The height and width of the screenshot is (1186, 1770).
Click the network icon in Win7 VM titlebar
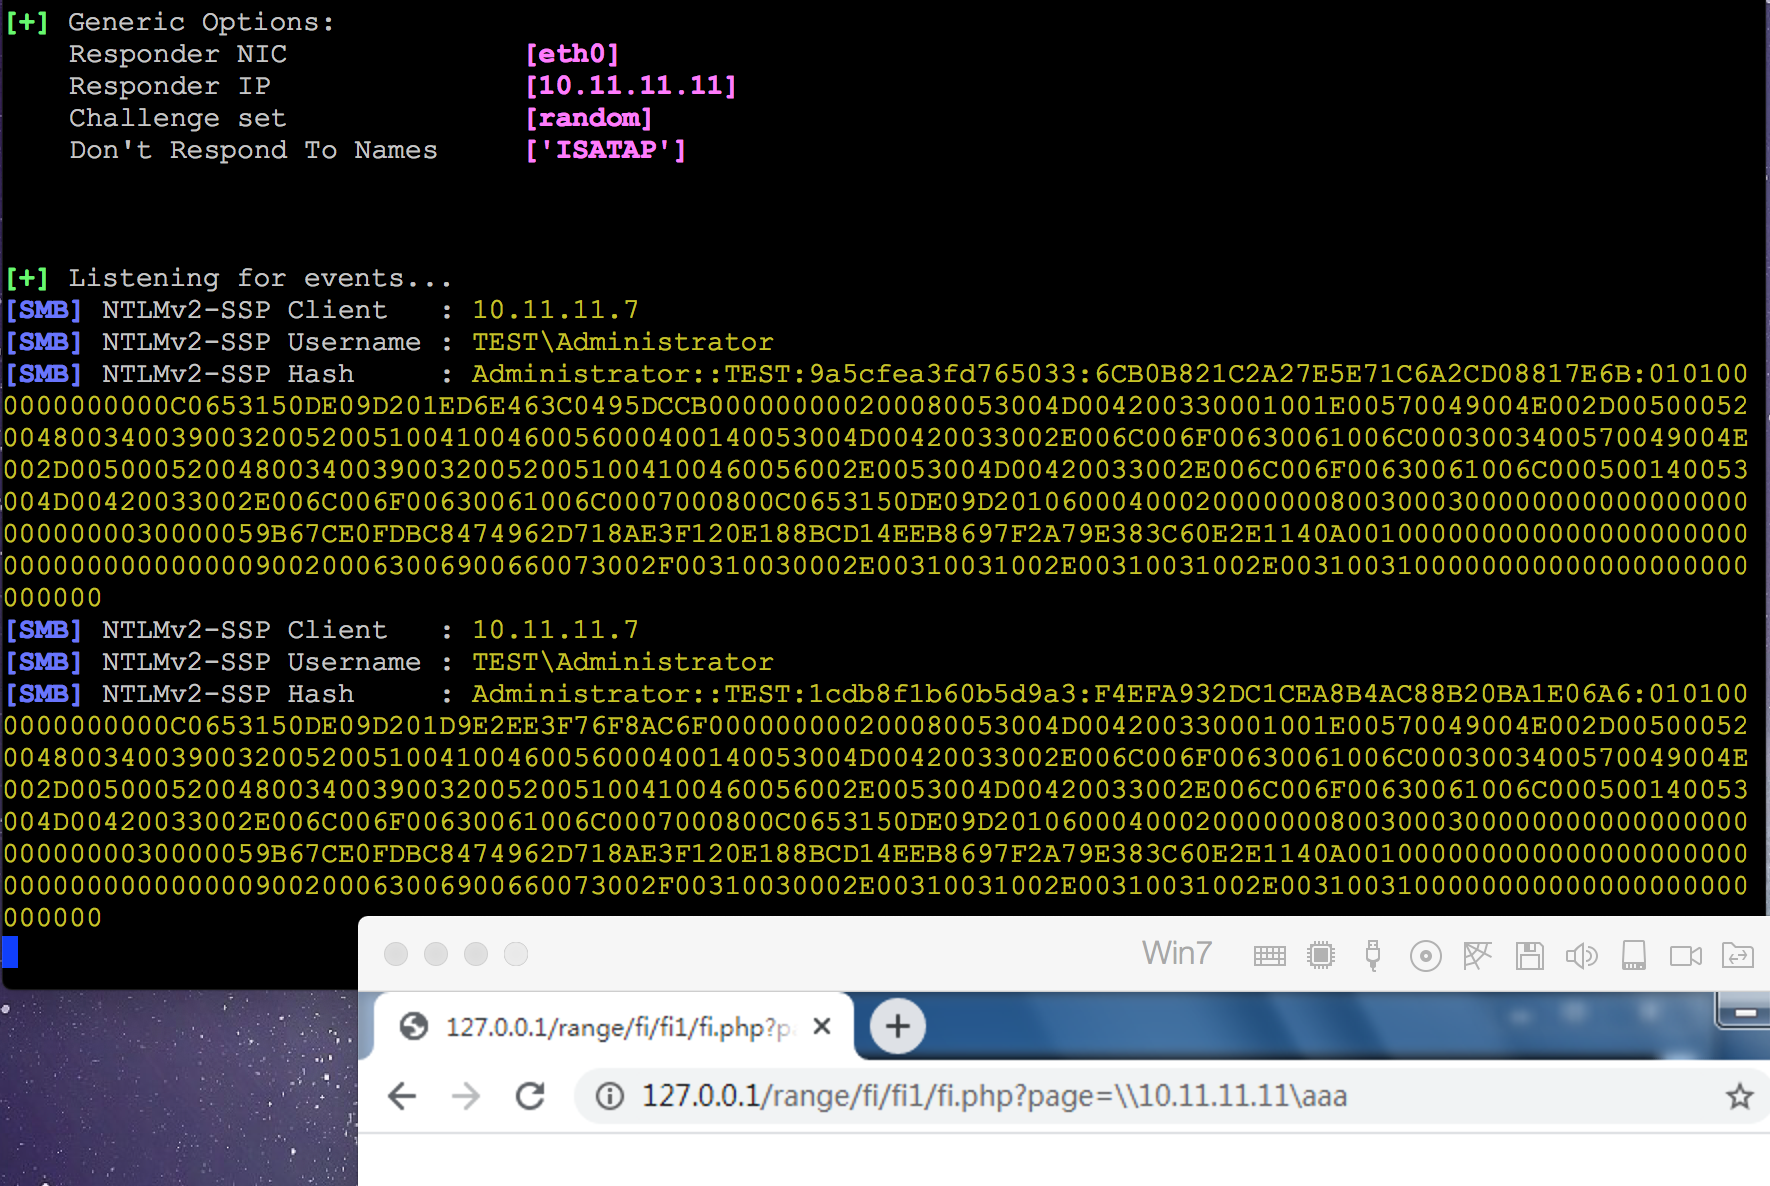(x=1477, y=956)
